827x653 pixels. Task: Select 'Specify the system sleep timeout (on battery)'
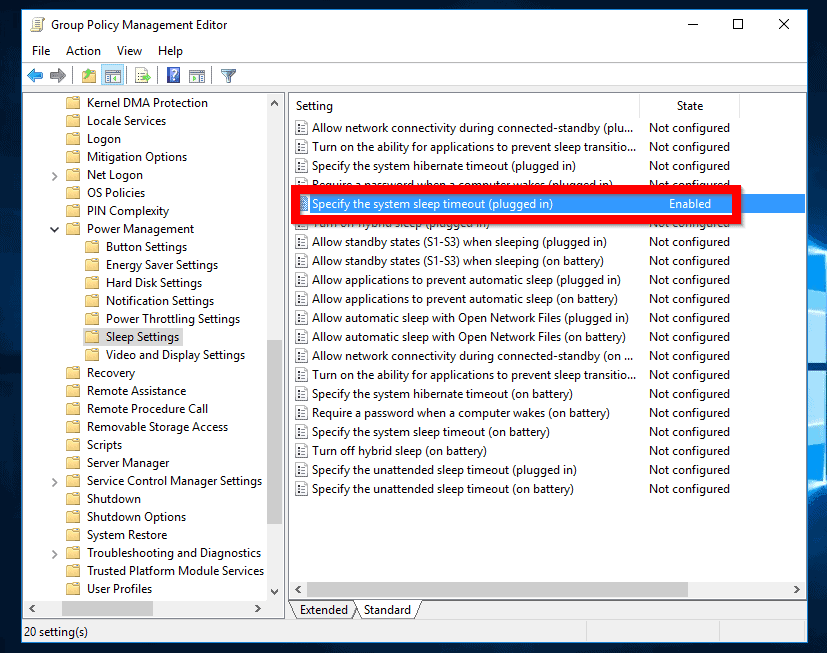(x=430, y=432)
